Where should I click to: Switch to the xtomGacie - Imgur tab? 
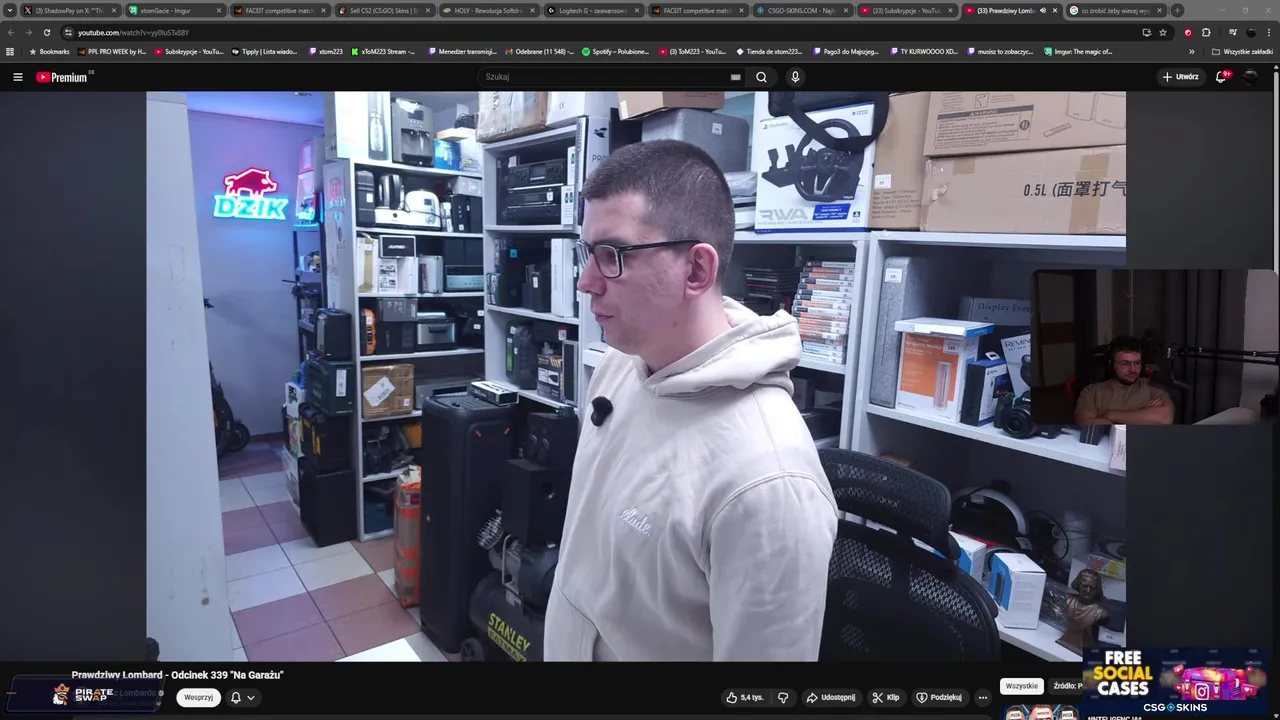[x=174, y=10]
